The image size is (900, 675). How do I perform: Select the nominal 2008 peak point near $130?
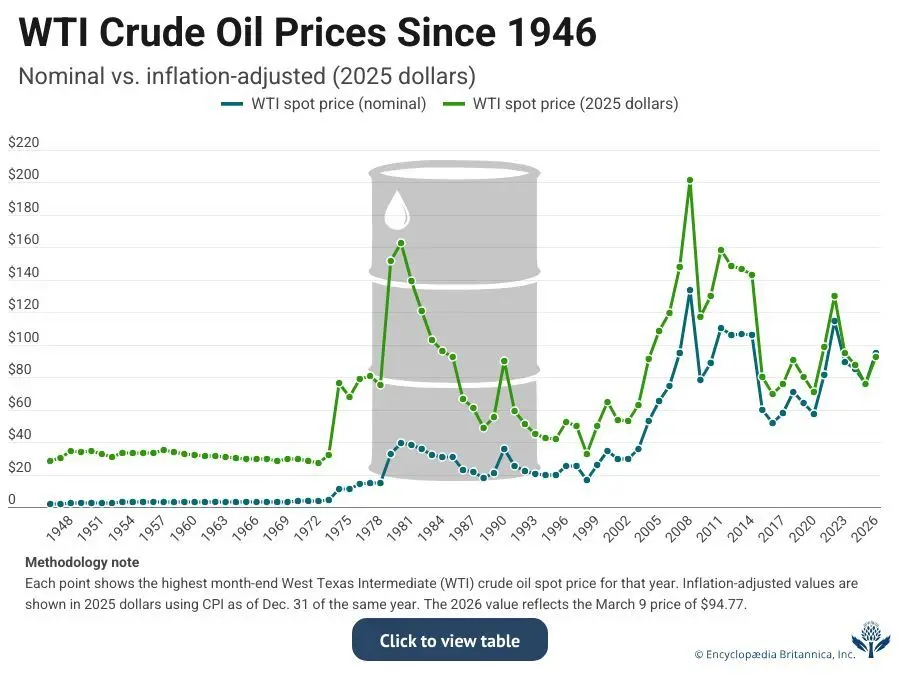[x=690, y=290]
